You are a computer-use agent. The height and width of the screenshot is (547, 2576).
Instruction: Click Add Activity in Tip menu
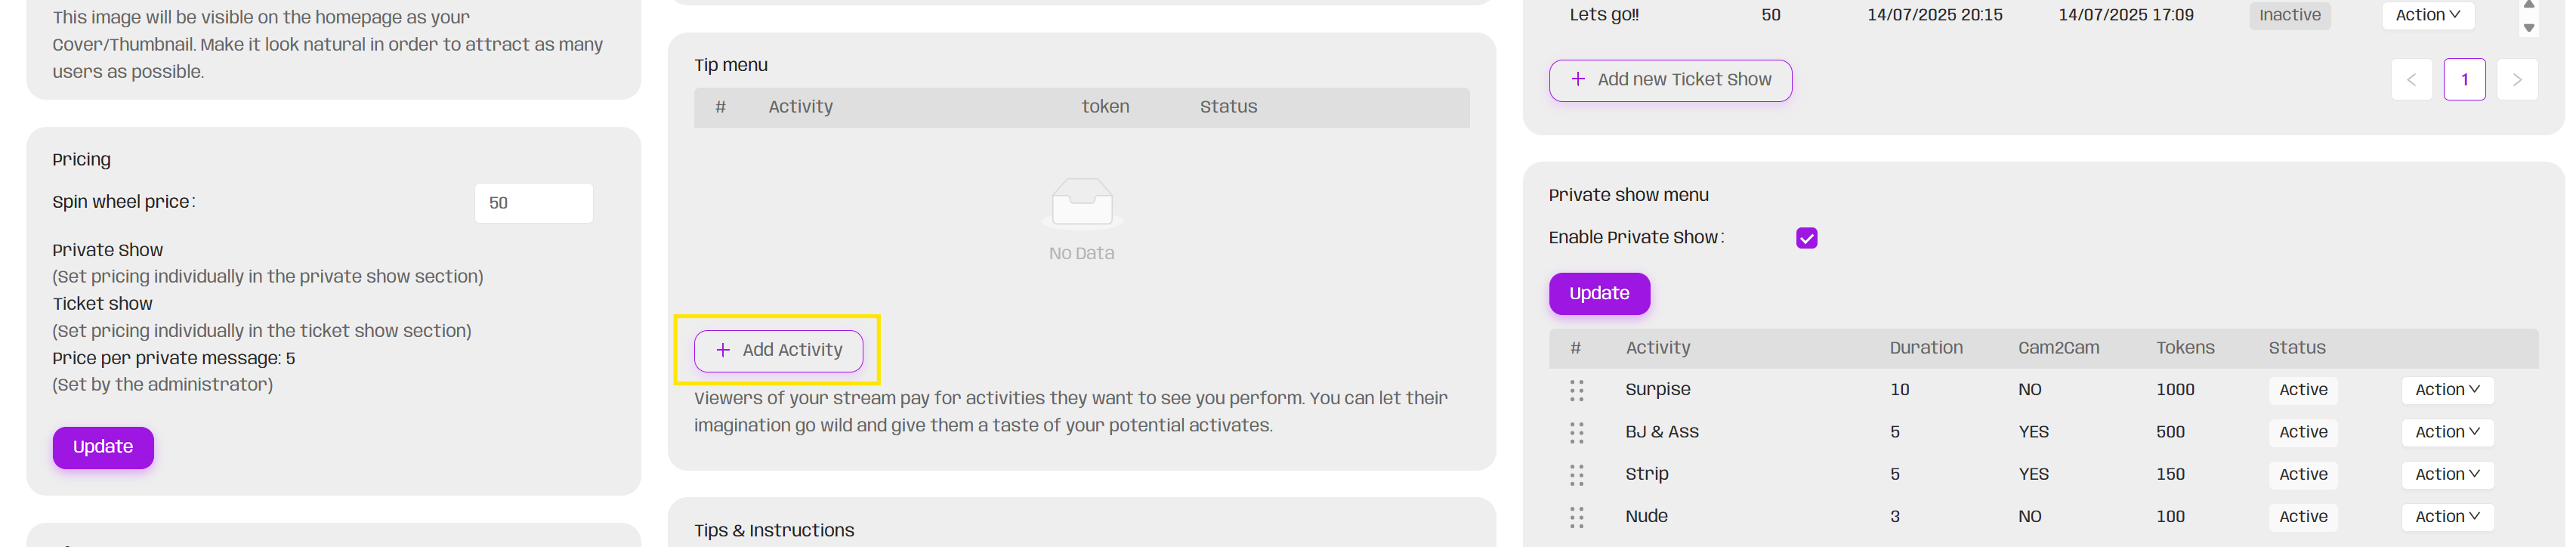[779, 351]
